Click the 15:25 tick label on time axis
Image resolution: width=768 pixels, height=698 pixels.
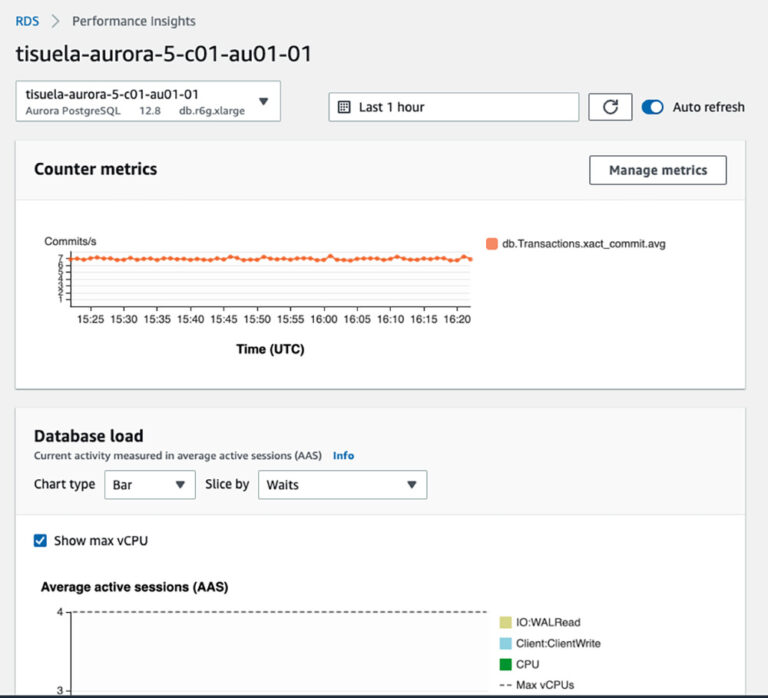coord(91,319)
